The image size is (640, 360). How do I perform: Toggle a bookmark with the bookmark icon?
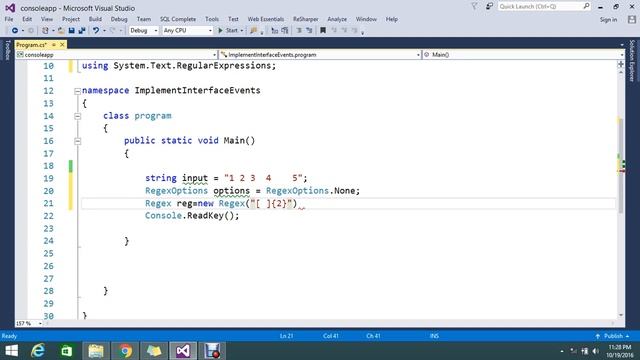(x=322, y=31)
